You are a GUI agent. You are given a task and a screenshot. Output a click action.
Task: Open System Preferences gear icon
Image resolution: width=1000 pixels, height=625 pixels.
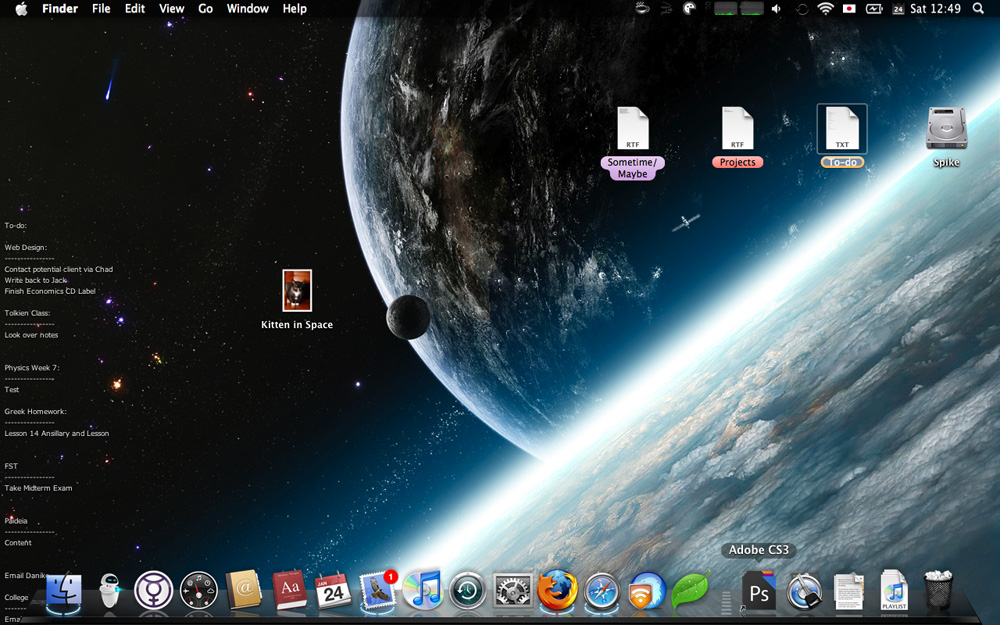click(513, 591)
